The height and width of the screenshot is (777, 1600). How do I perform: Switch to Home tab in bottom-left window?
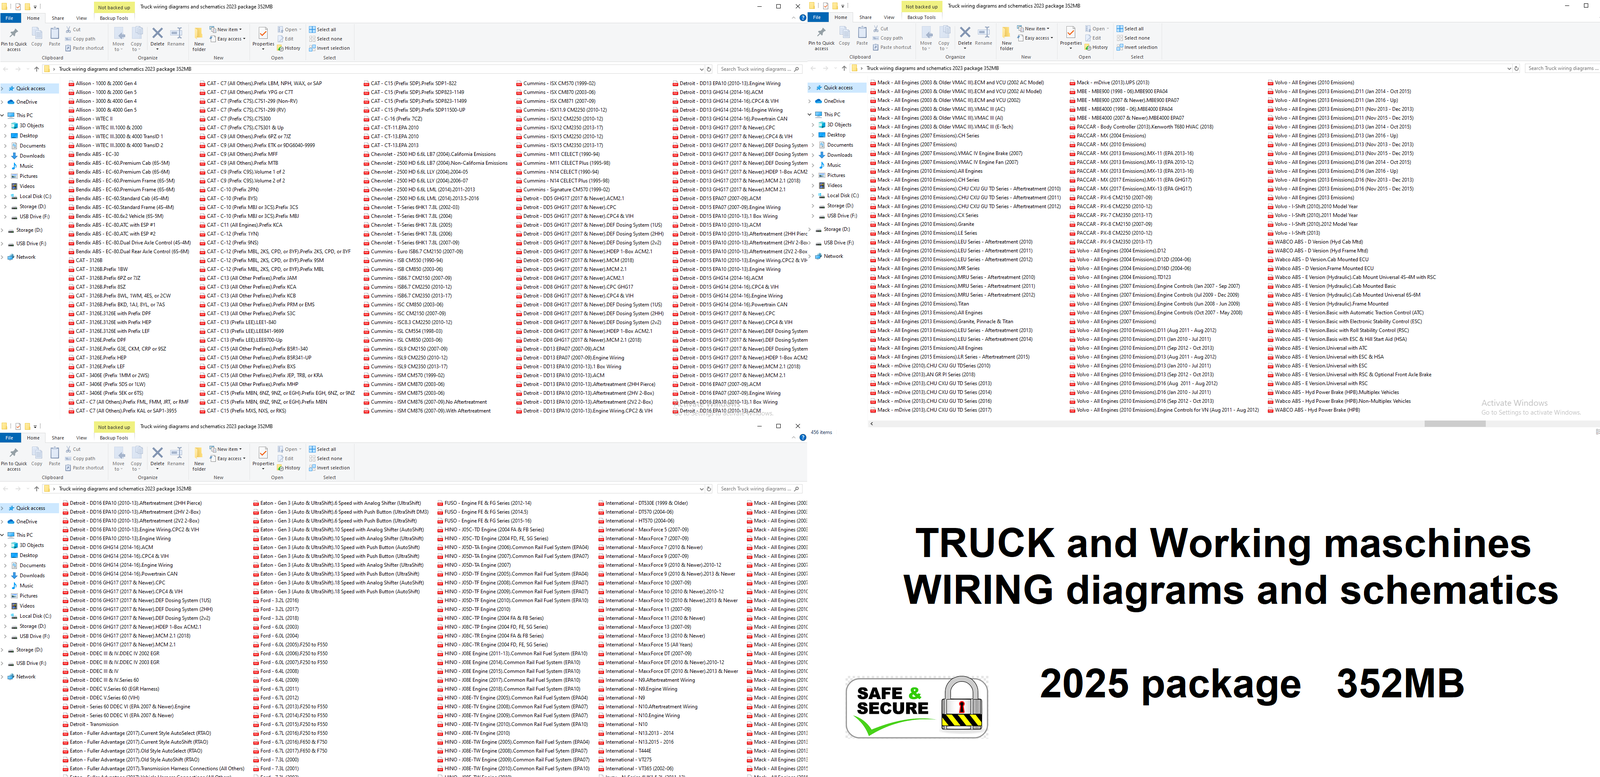coord(33,438)
